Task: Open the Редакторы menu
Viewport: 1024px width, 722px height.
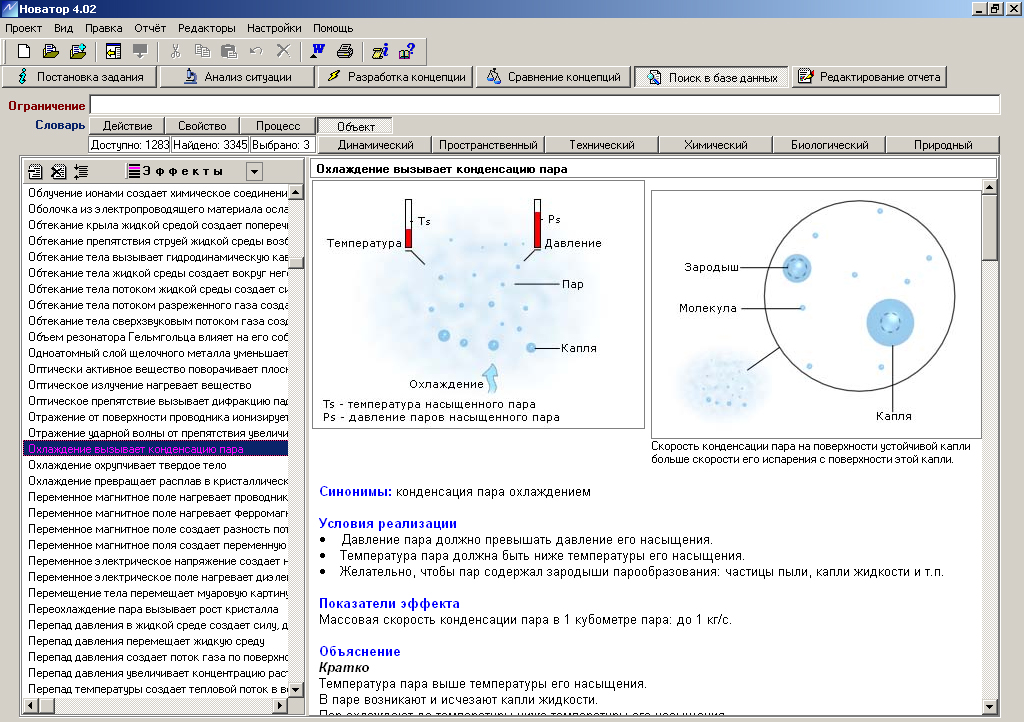Action: coord(206,28)
